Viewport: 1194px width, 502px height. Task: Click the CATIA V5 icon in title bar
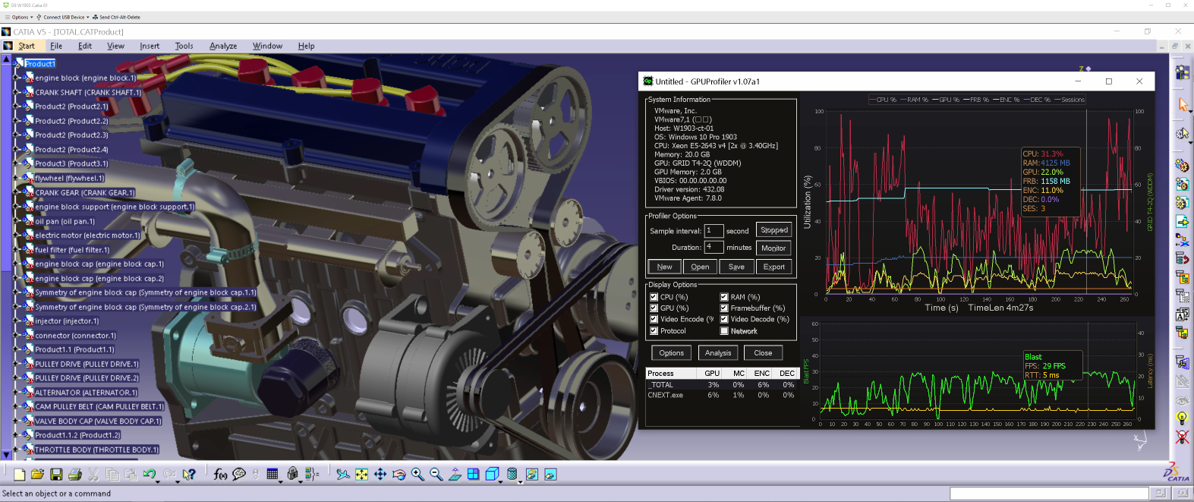tap(6, 32)
